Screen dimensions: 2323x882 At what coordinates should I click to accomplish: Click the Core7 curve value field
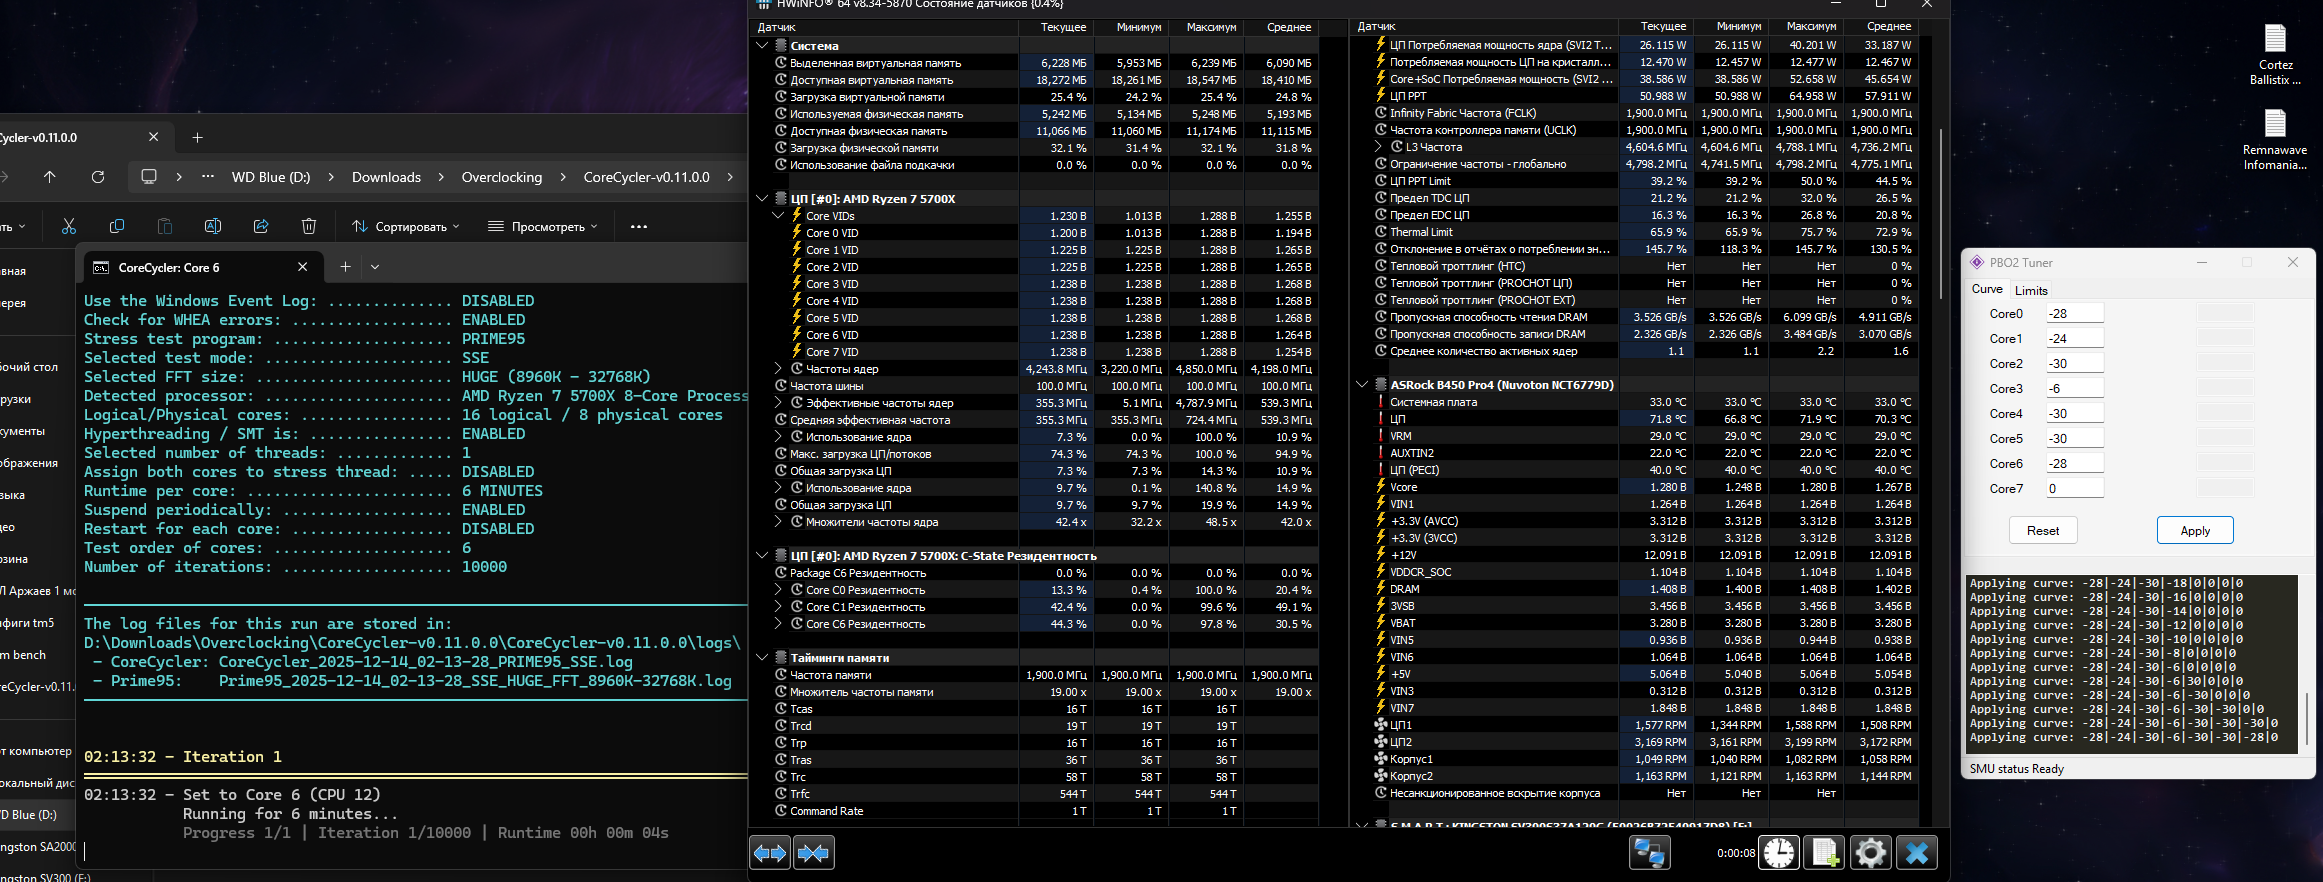2074,489
